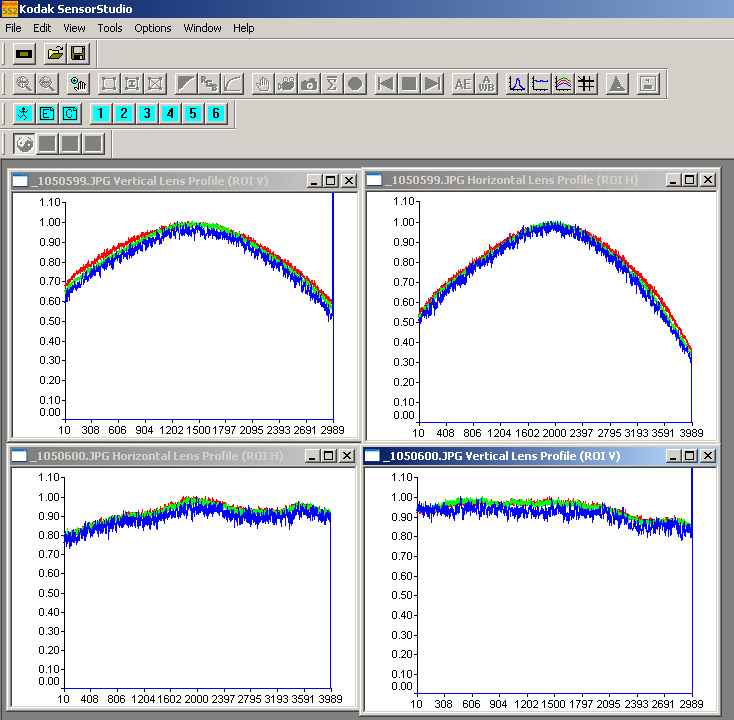Open the histogram plot tool
The width and height of the screenshot is (734, 720).
coord(517,84)
